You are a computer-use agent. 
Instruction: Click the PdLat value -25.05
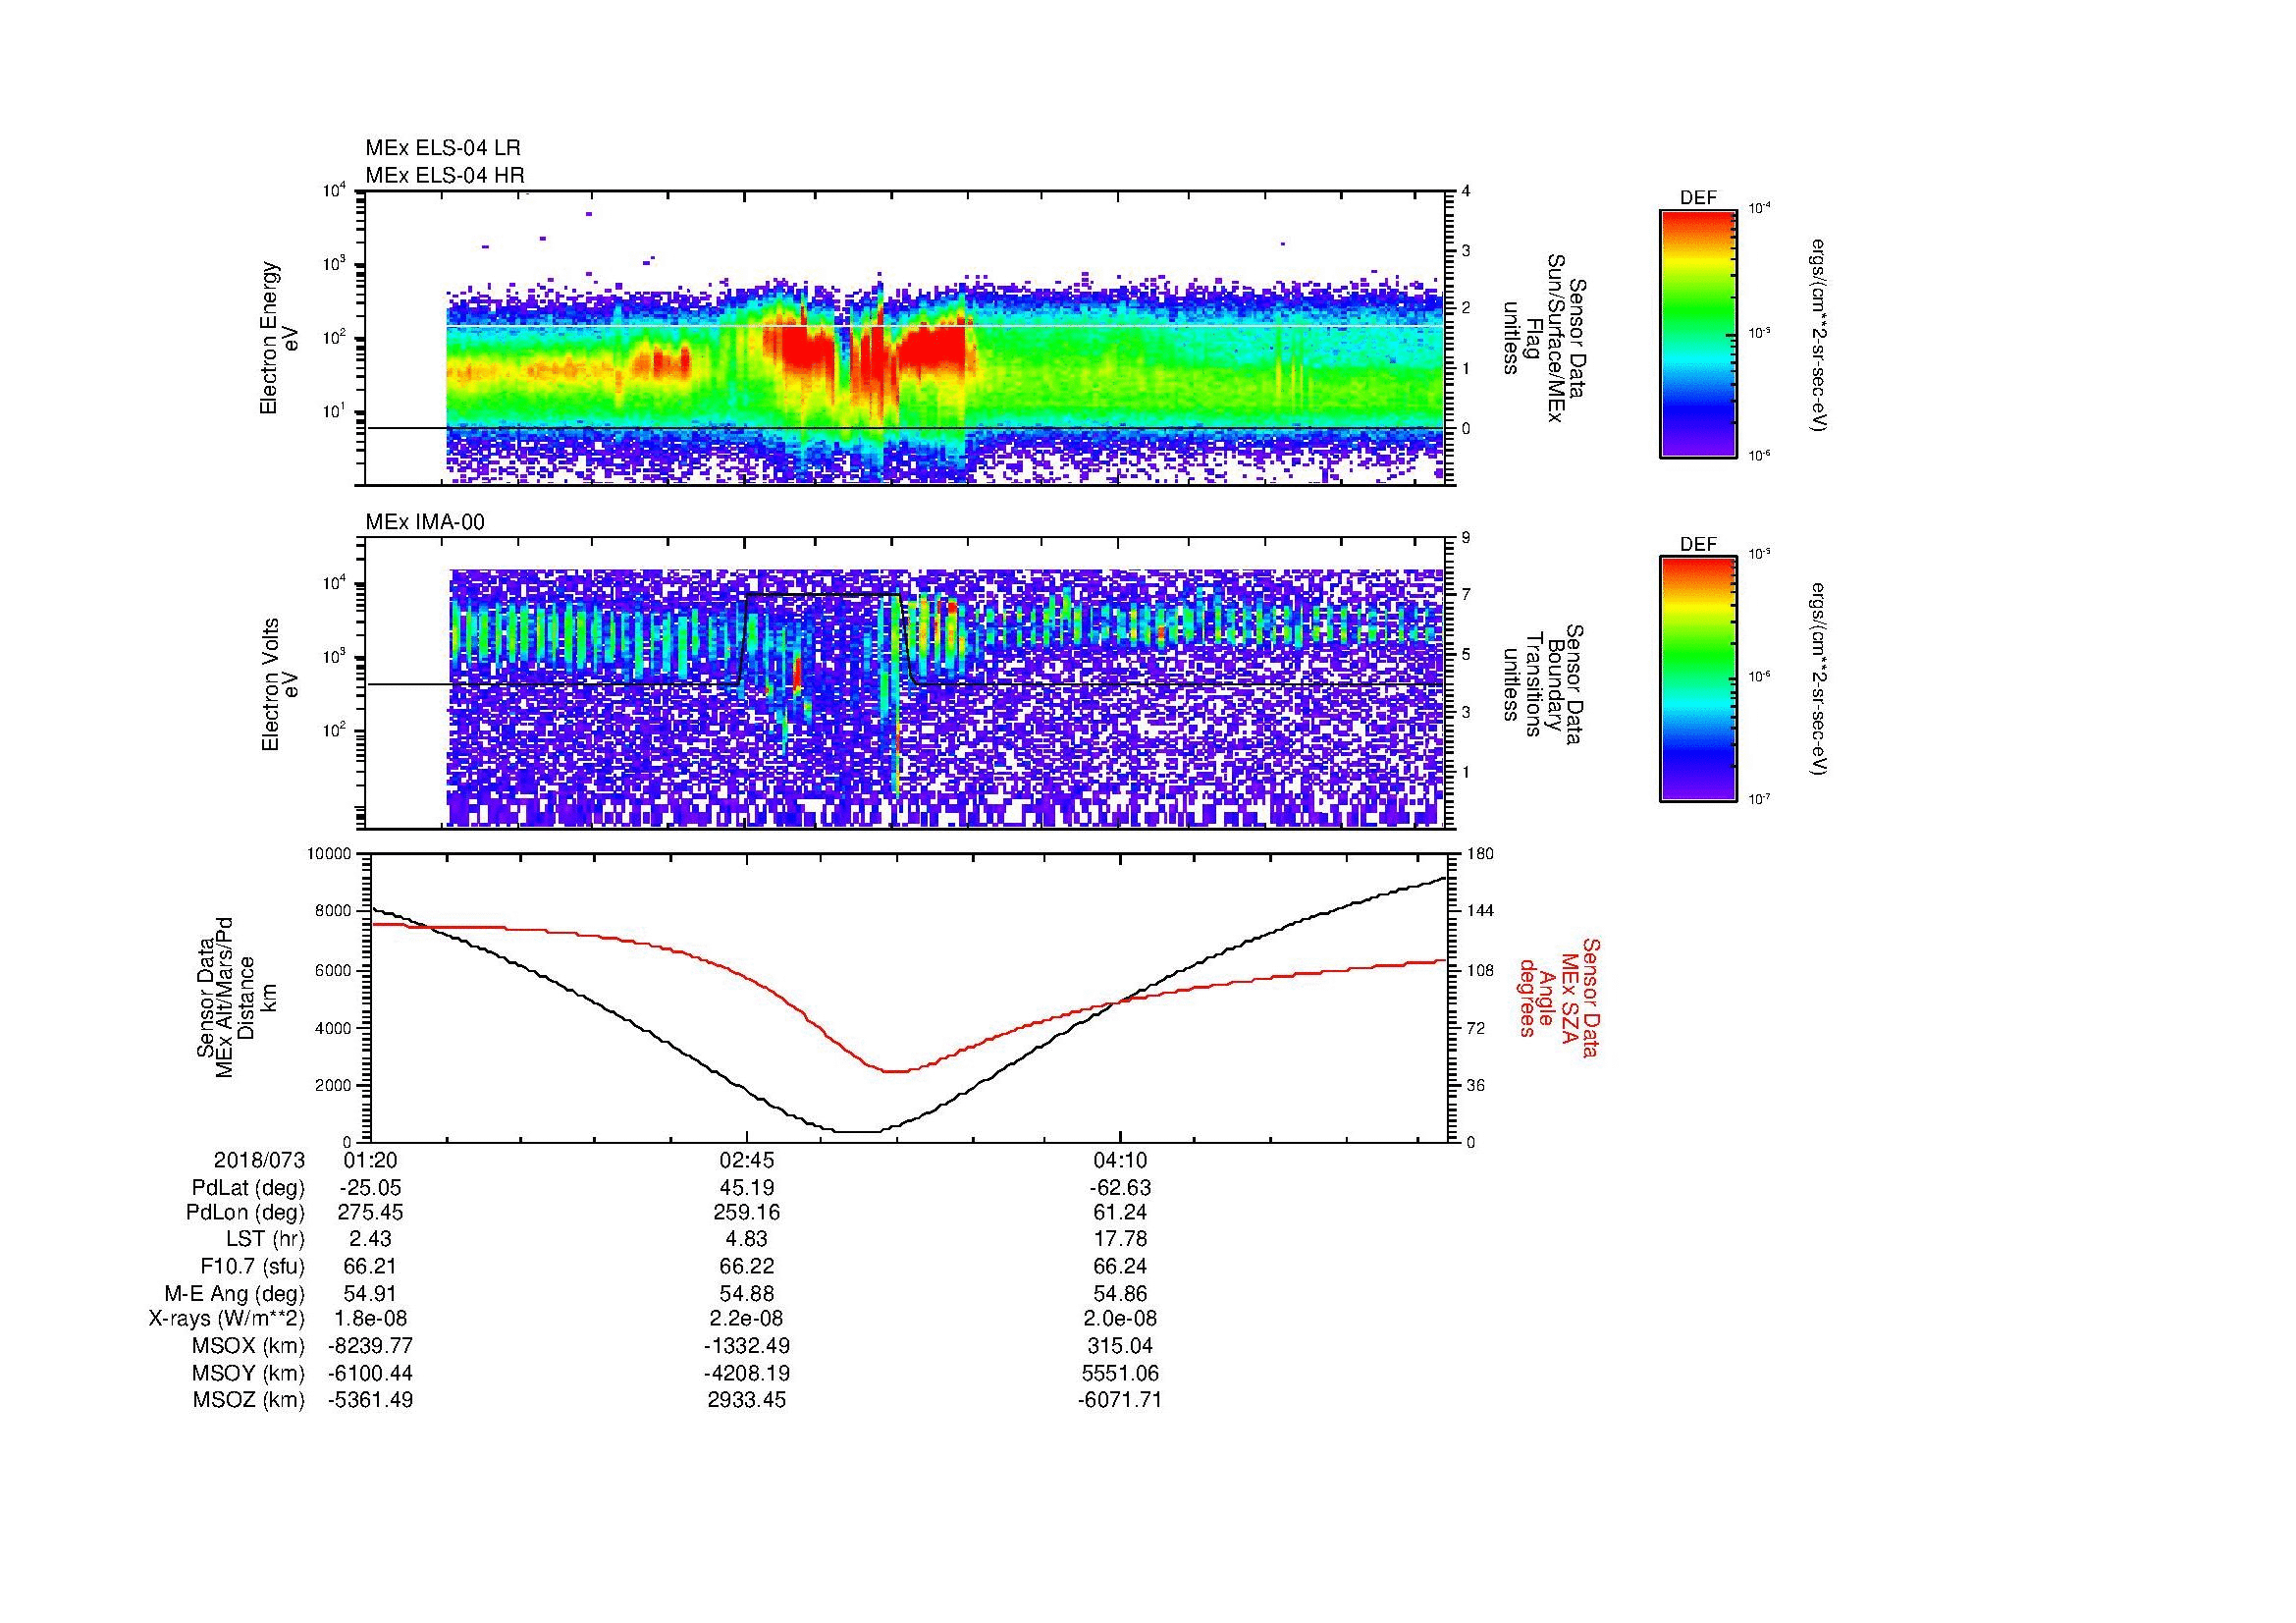tap(371, 1188)
